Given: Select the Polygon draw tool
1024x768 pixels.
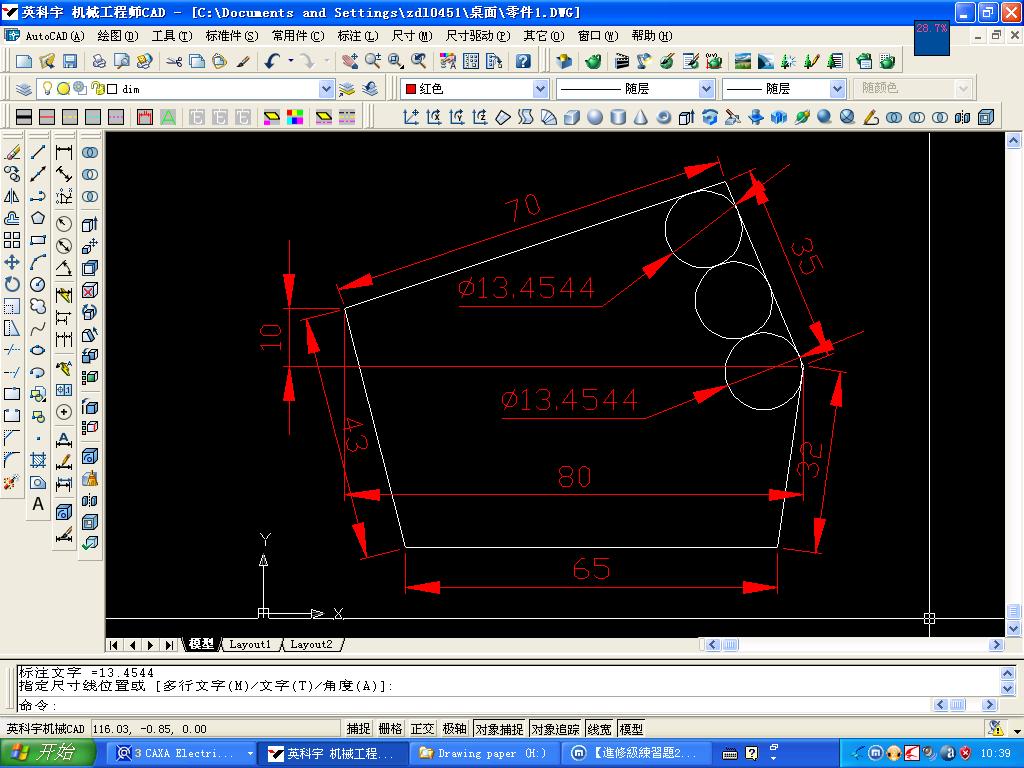Looking at the screenshot, I should (38, 218).
